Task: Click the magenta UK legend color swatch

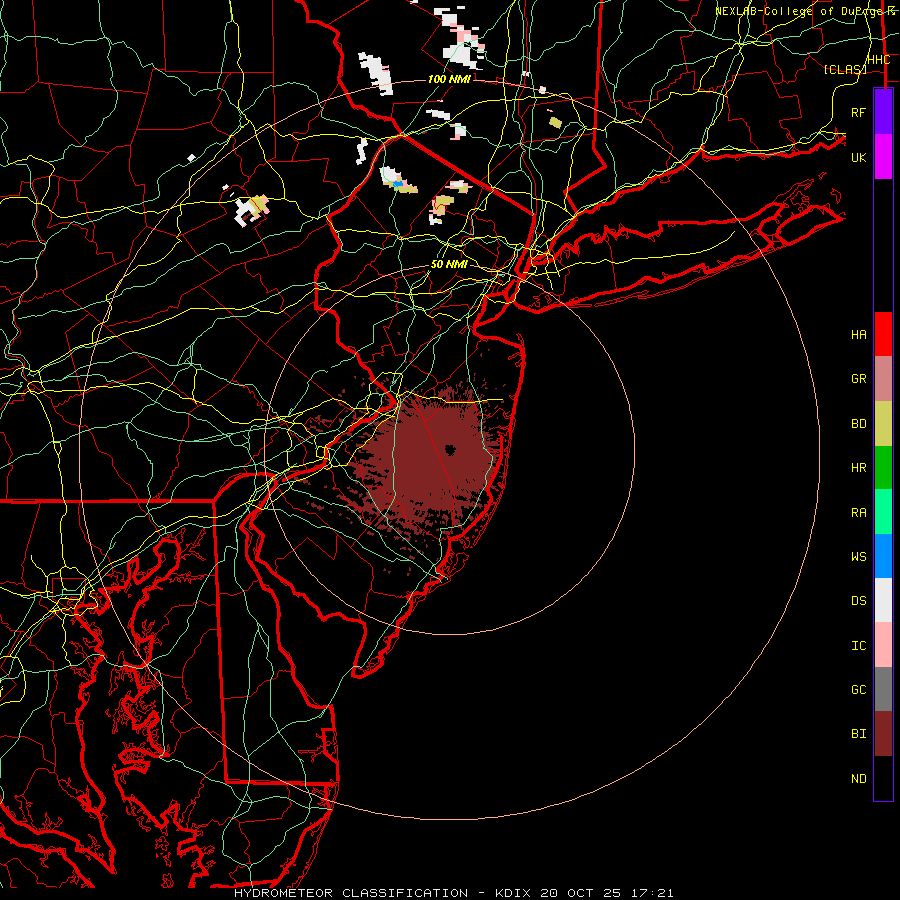Action: point(883,157)
